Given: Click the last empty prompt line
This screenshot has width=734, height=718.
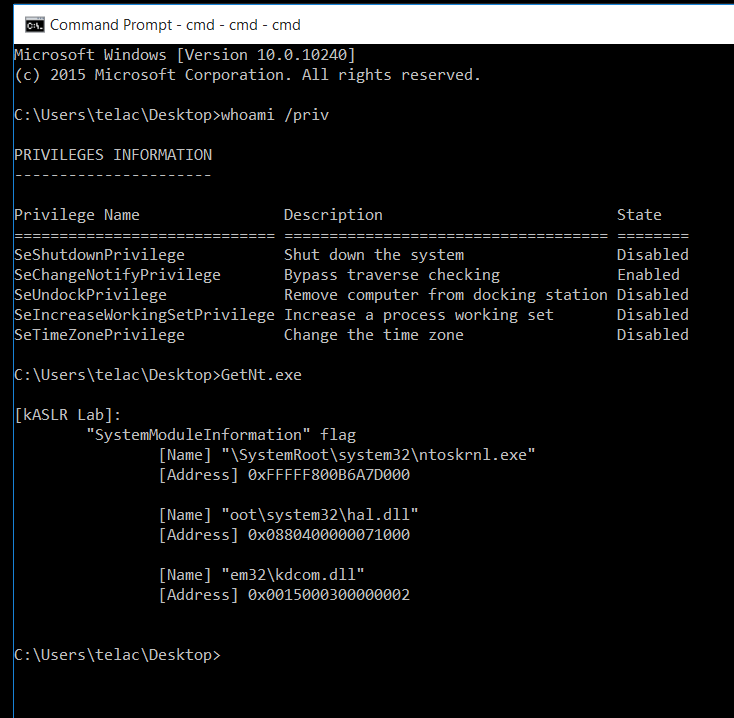Looking at the screenshot, I should coord(117,655).
